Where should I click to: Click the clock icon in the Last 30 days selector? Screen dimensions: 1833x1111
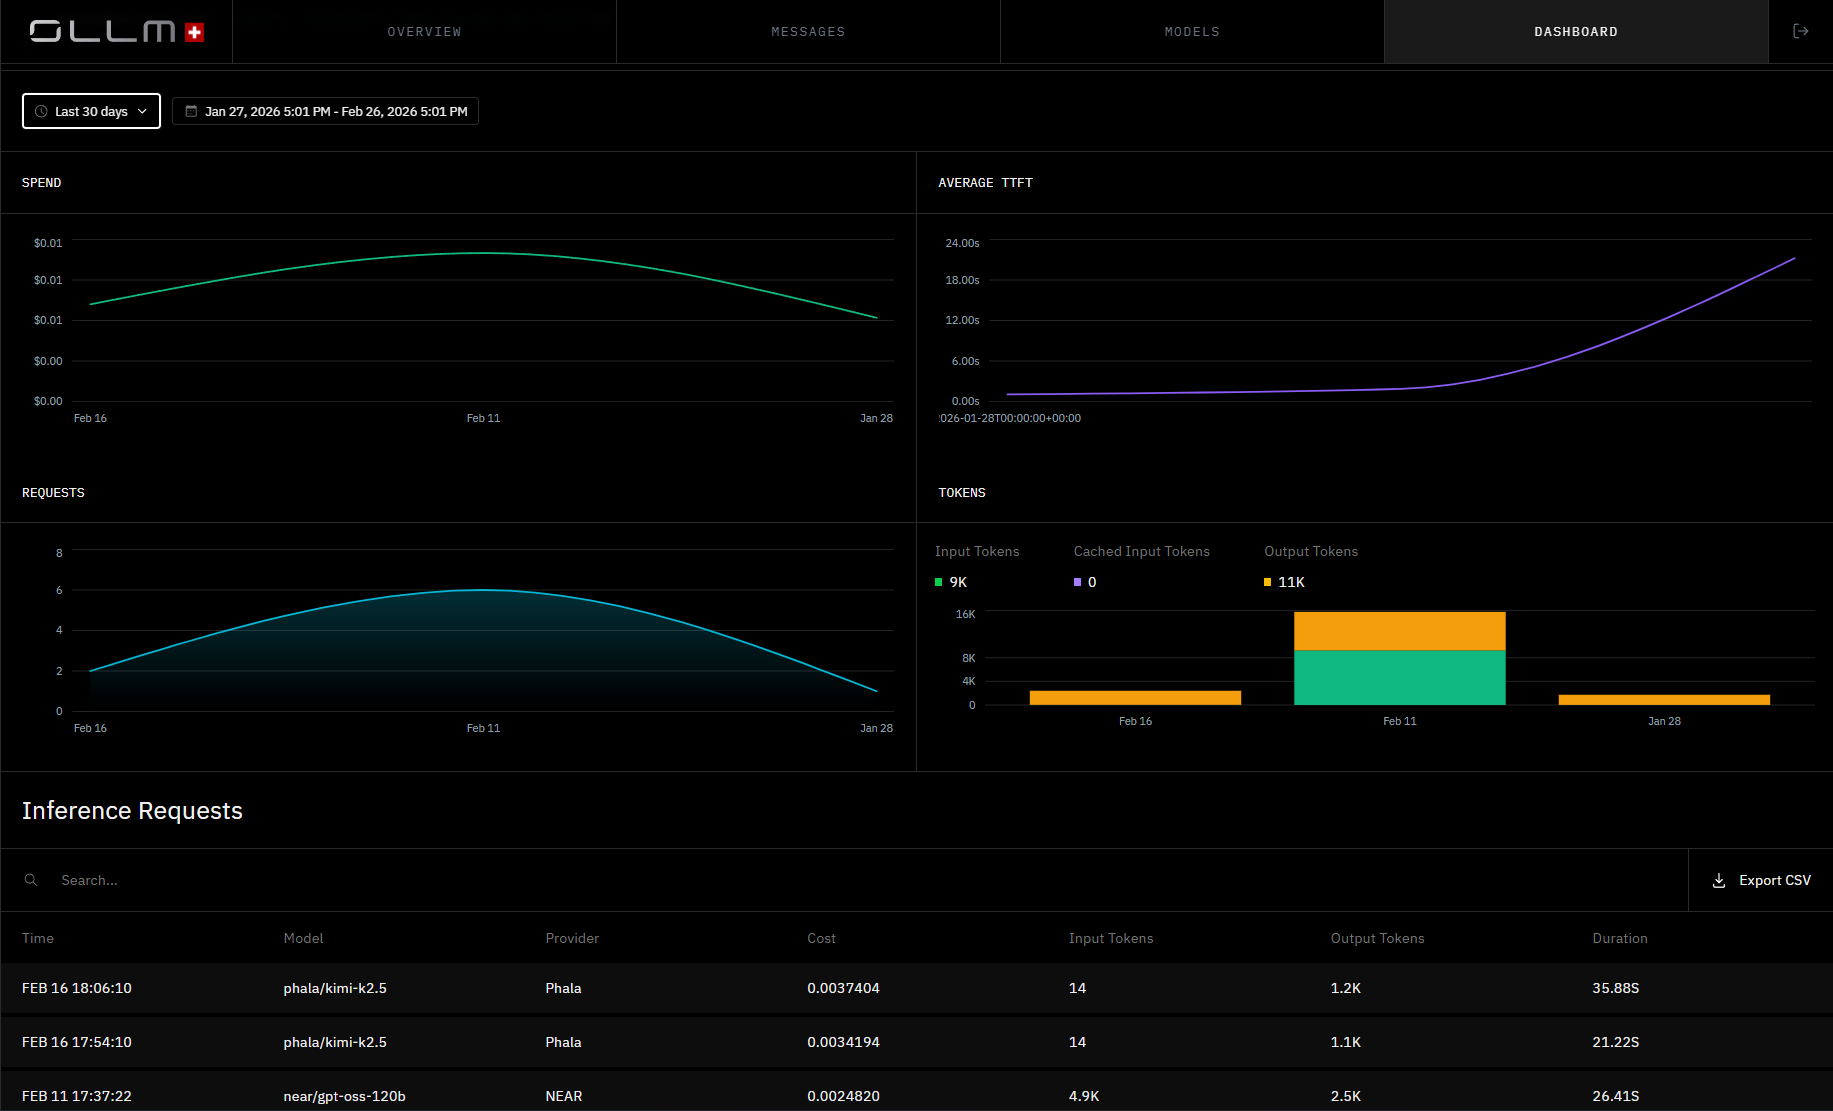(41, 111)
